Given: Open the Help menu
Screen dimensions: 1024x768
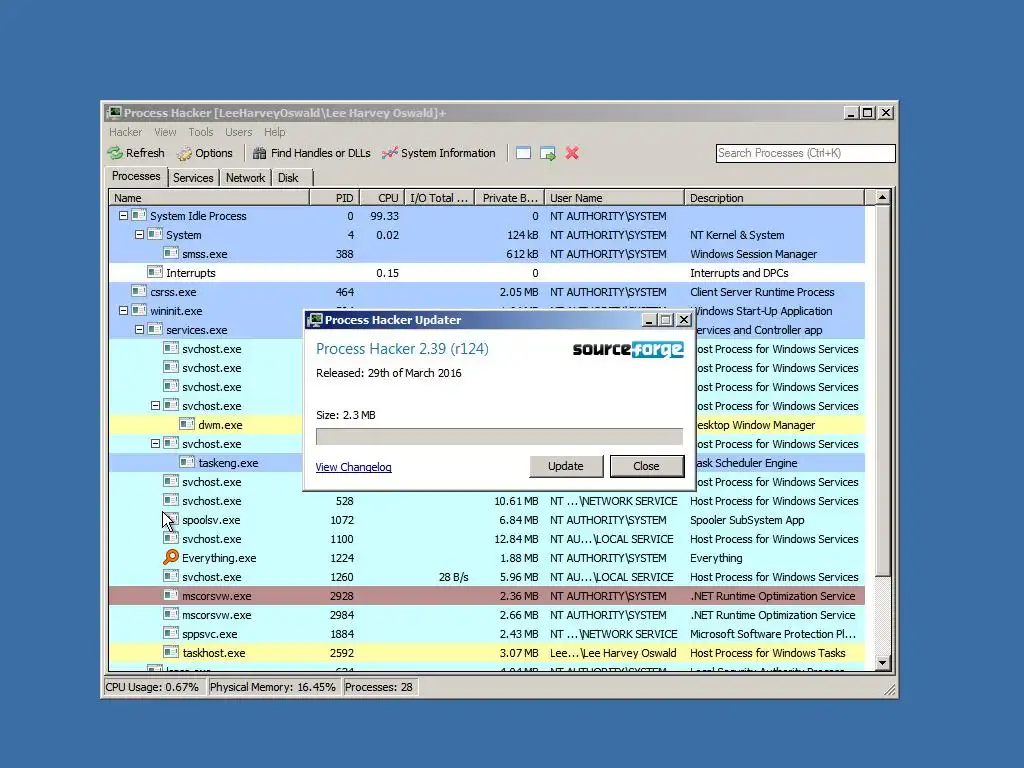Looking at the screenshot, I should 274,132.
